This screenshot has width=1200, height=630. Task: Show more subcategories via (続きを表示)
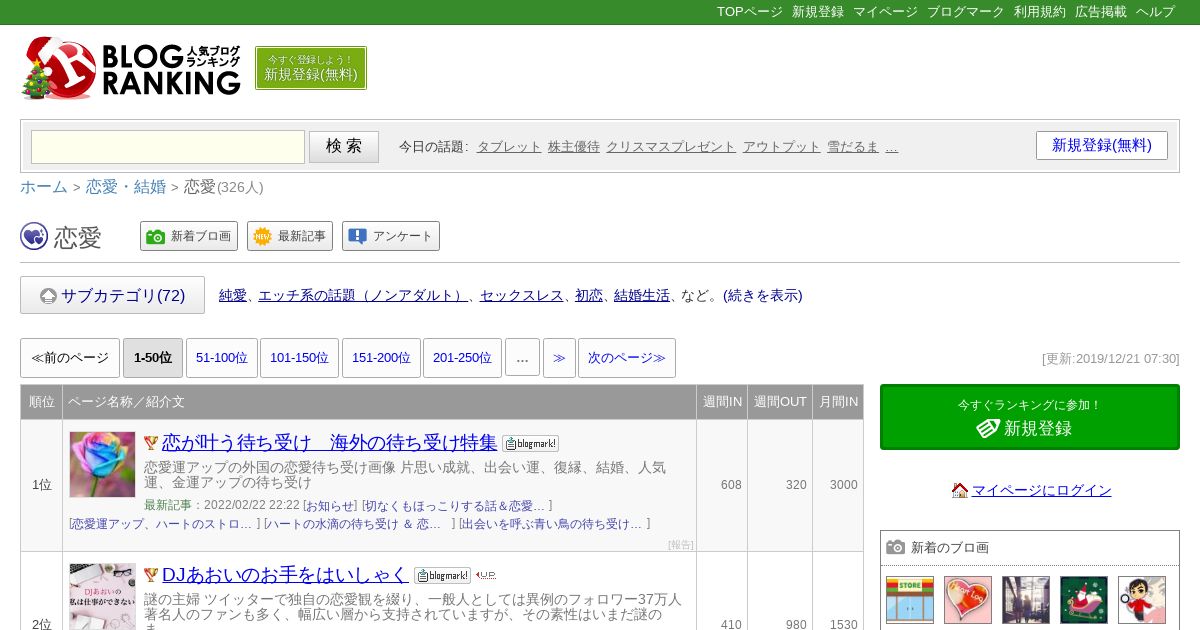click(763, 295)
